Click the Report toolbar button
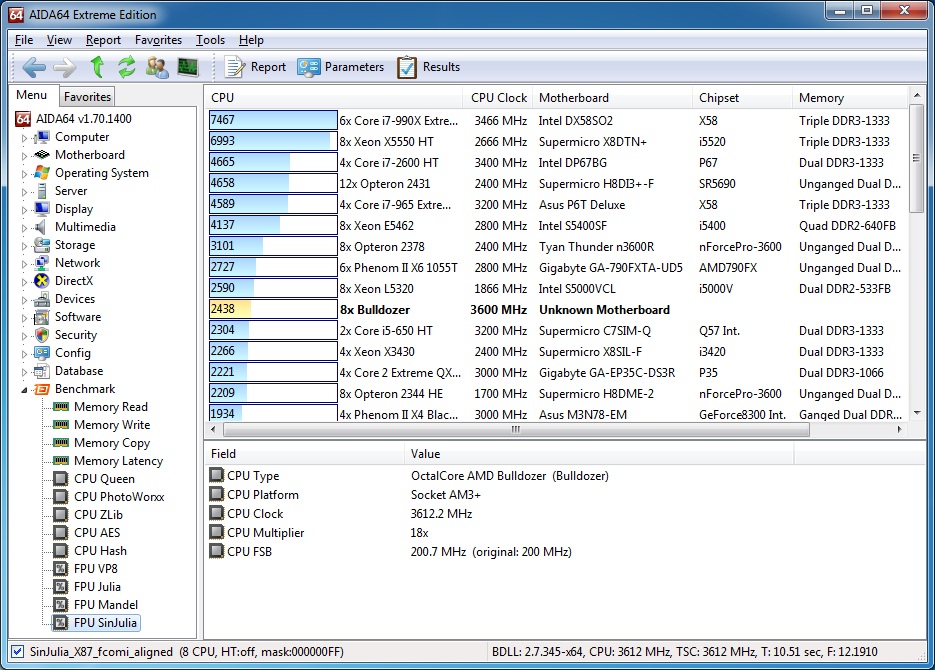Screen dimensions: 935x670 point(255,67)
